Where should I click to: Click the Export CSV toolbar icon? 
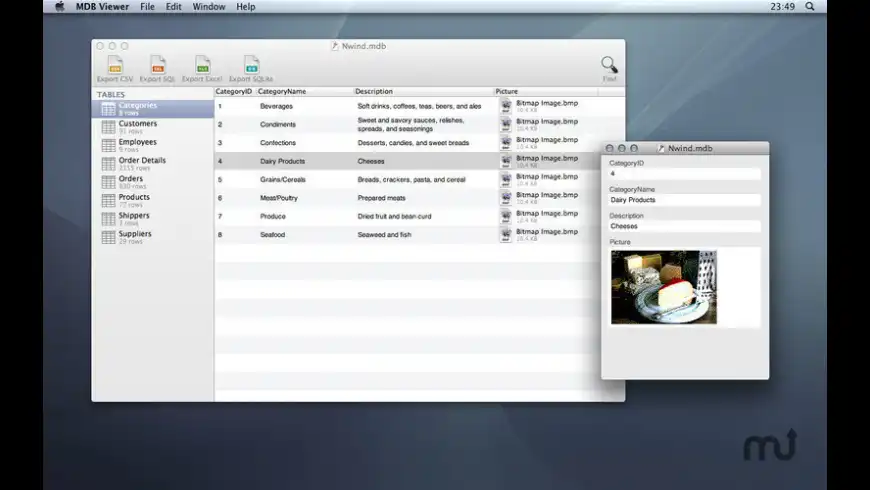pyautogui.click(x=114, y=66)
